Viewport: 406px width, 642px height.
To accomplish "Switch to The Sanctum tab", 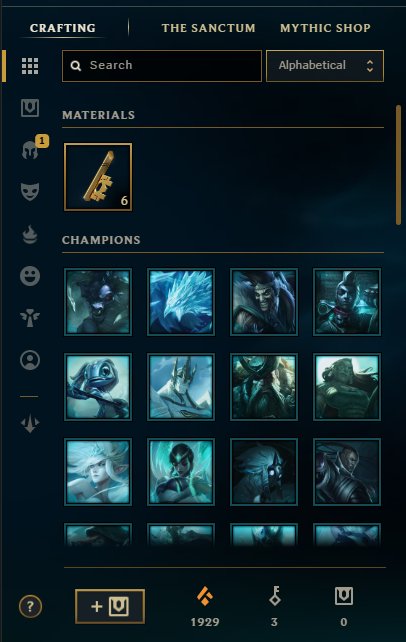I will pos(208,28).
